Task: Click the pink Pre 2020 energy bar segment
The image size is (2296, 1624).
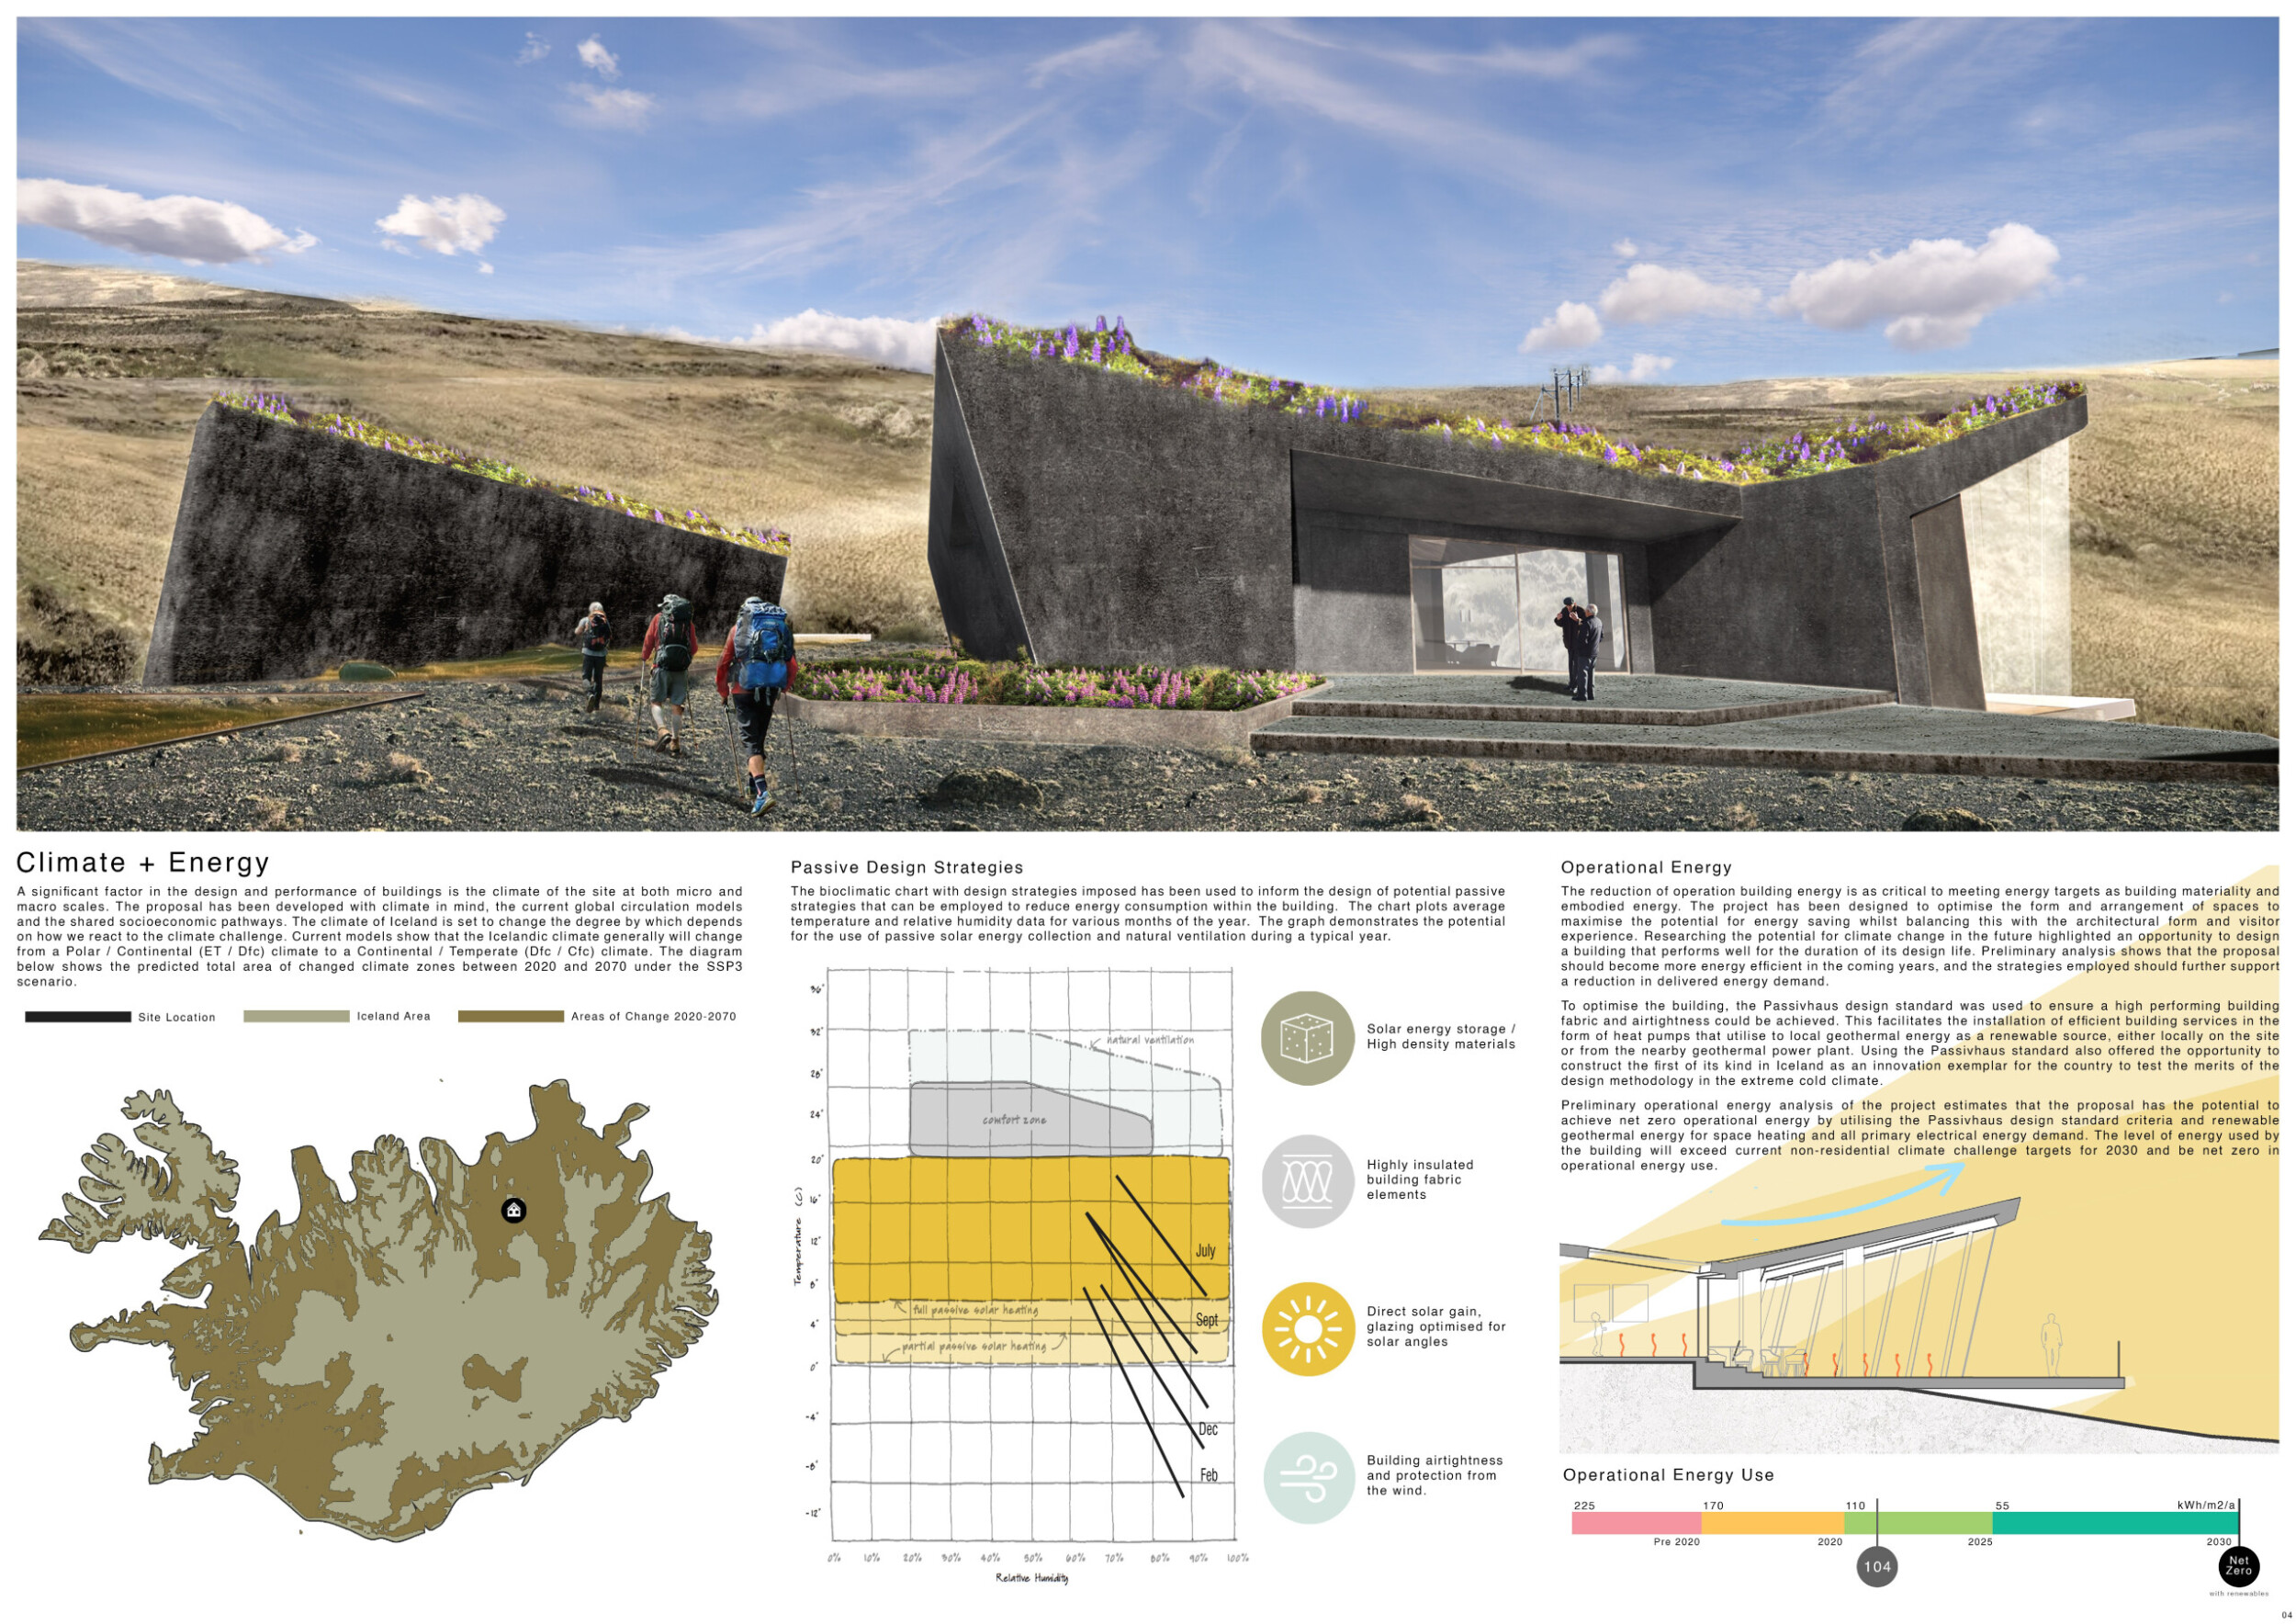Action: tap(1635, 1523)
